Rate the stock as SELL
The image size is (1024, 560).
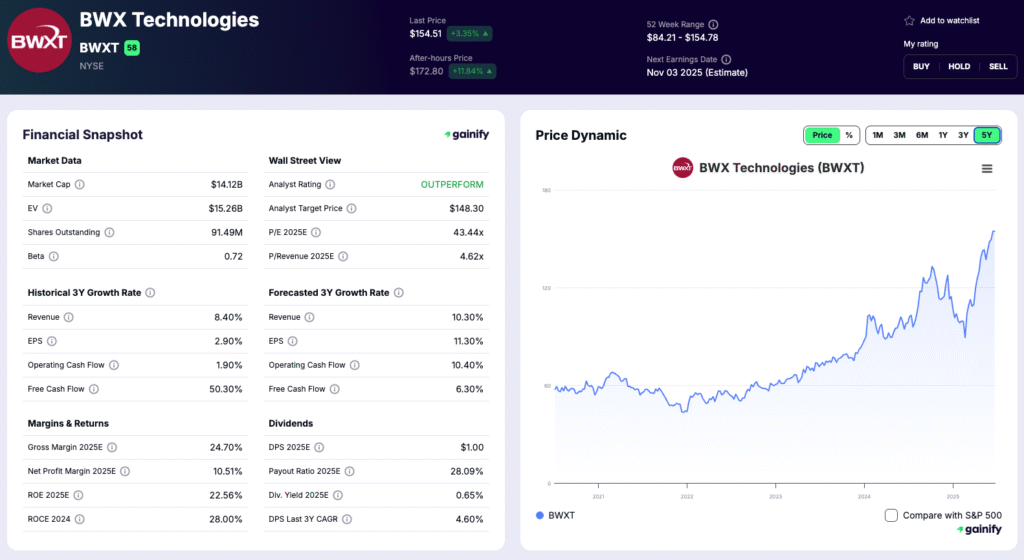[x=998, y=67]
